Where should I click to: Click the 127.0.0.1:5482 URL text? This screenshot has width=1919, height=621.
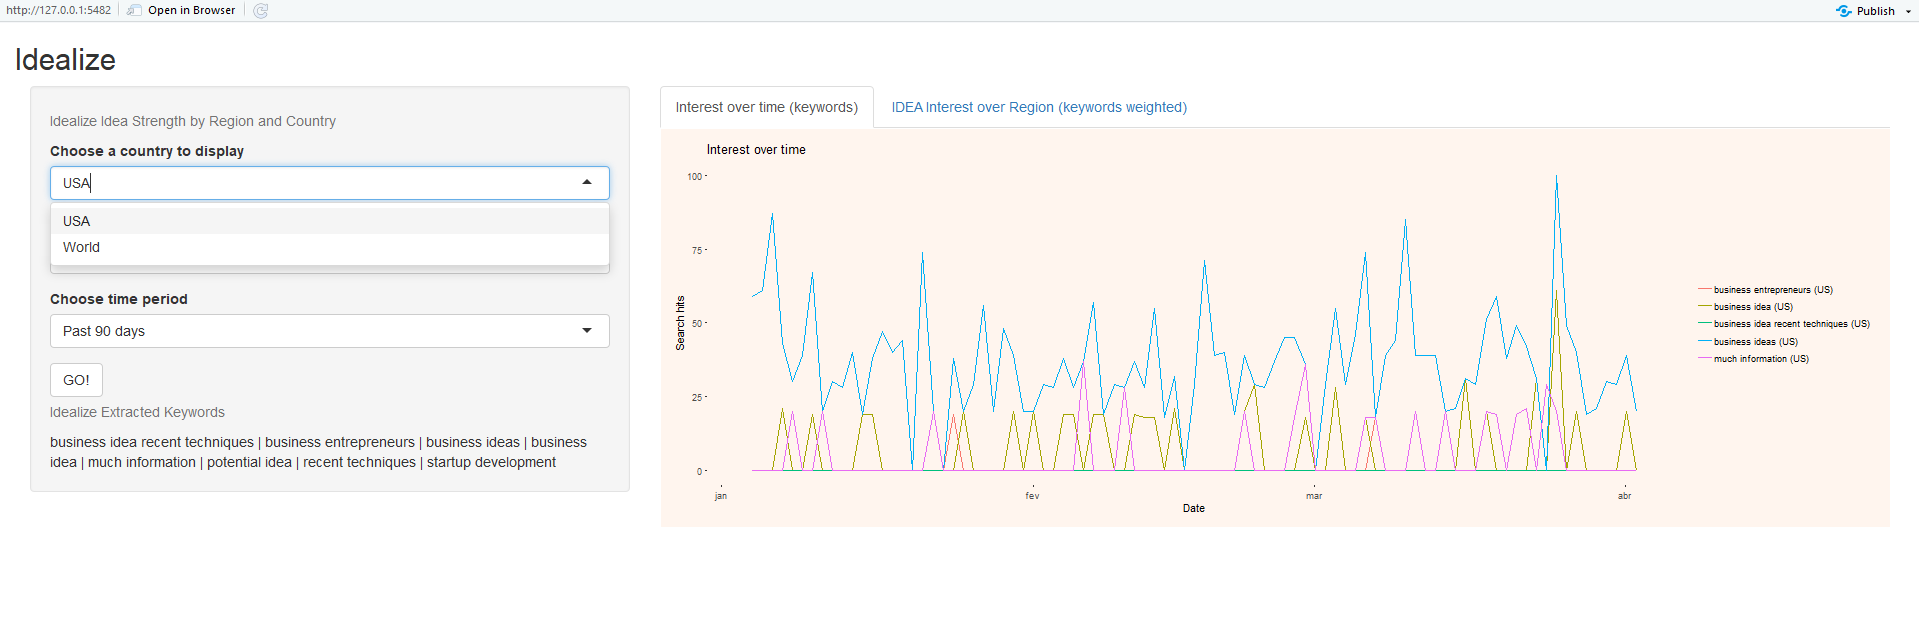tap(58, 10)
